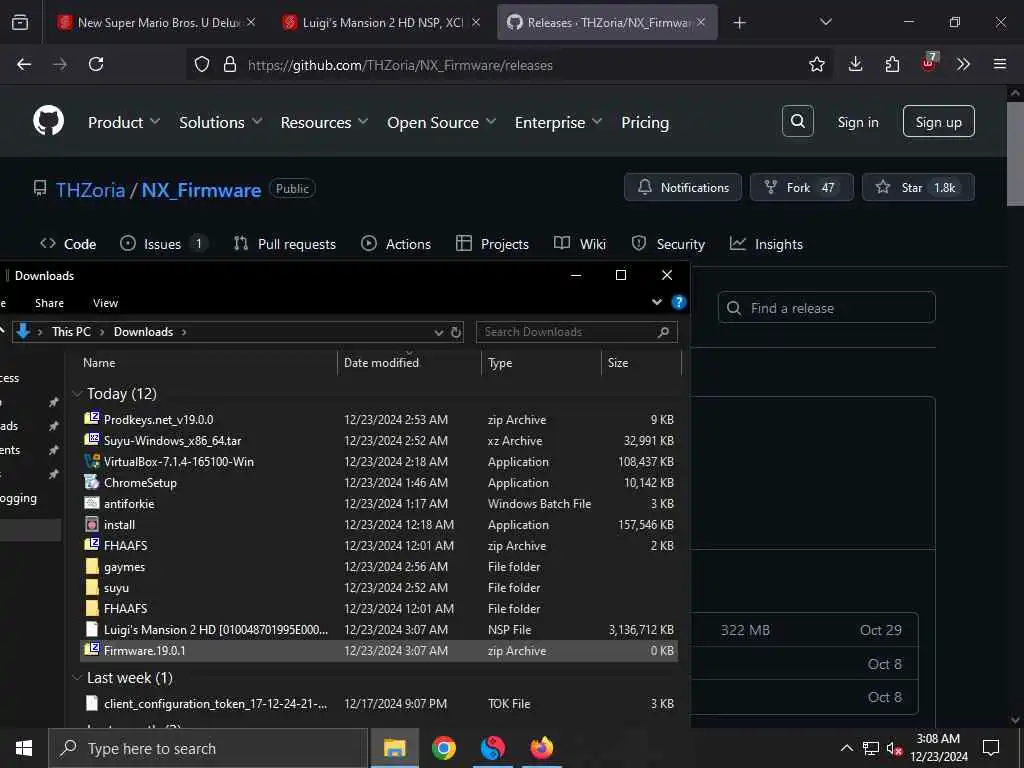1024x768 pixels.
Task: Click the GitHub search magnifier button
Action: pyautogui.click(x=797, y=121)
